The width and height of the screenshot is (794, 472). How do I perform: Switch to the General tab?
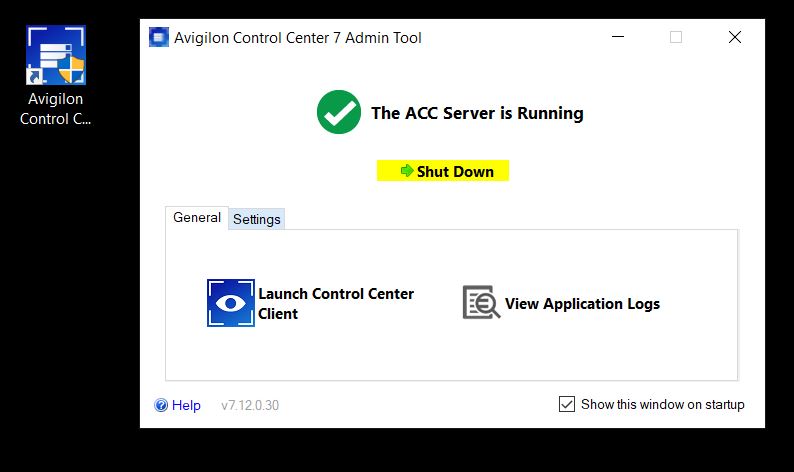tap(197, 217)
